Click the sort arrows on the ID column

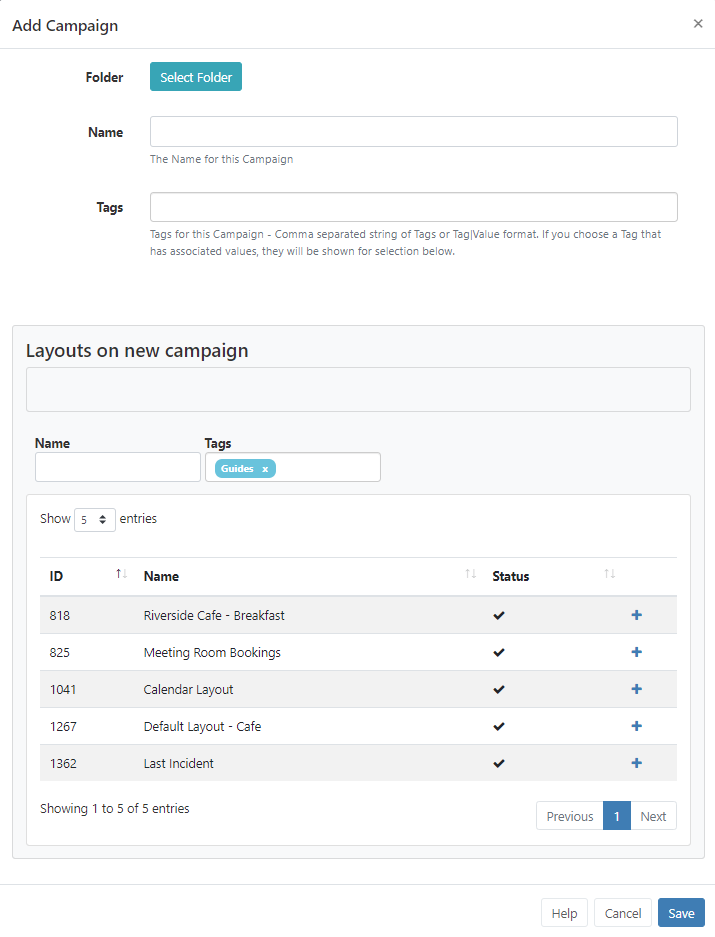click(x=119, y=572)
